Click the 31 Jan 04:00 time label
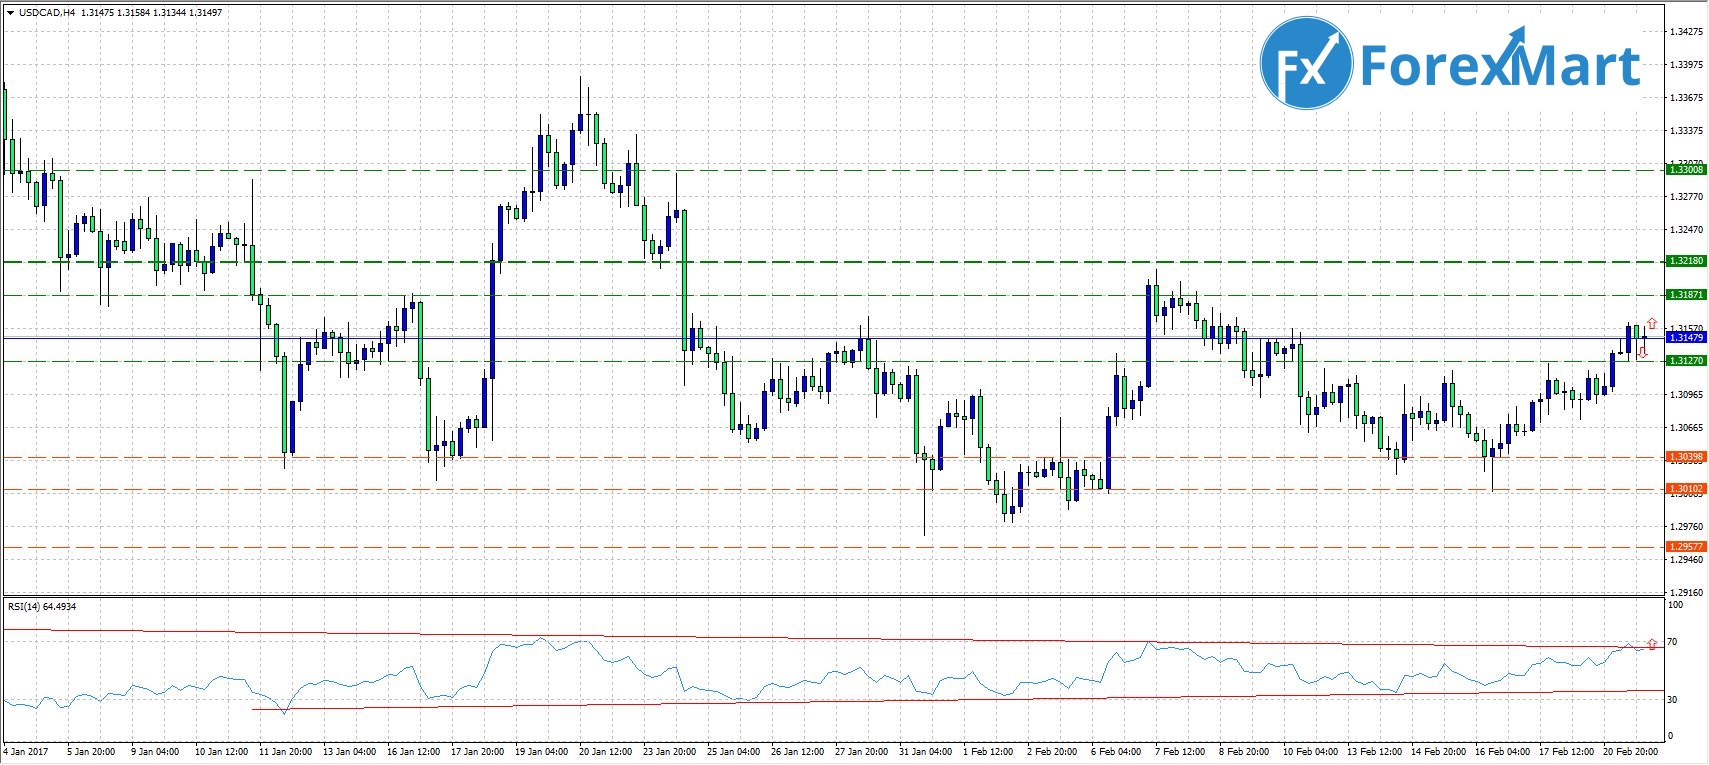 [926, 752]
